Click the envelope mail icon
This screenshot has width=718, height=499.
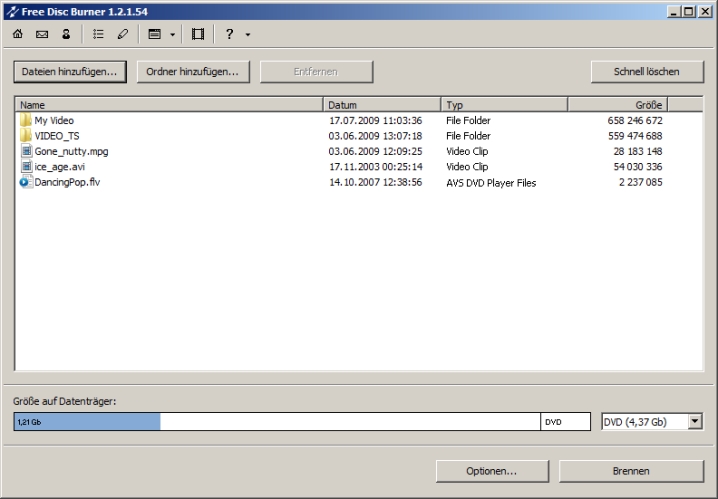[42, 34]
